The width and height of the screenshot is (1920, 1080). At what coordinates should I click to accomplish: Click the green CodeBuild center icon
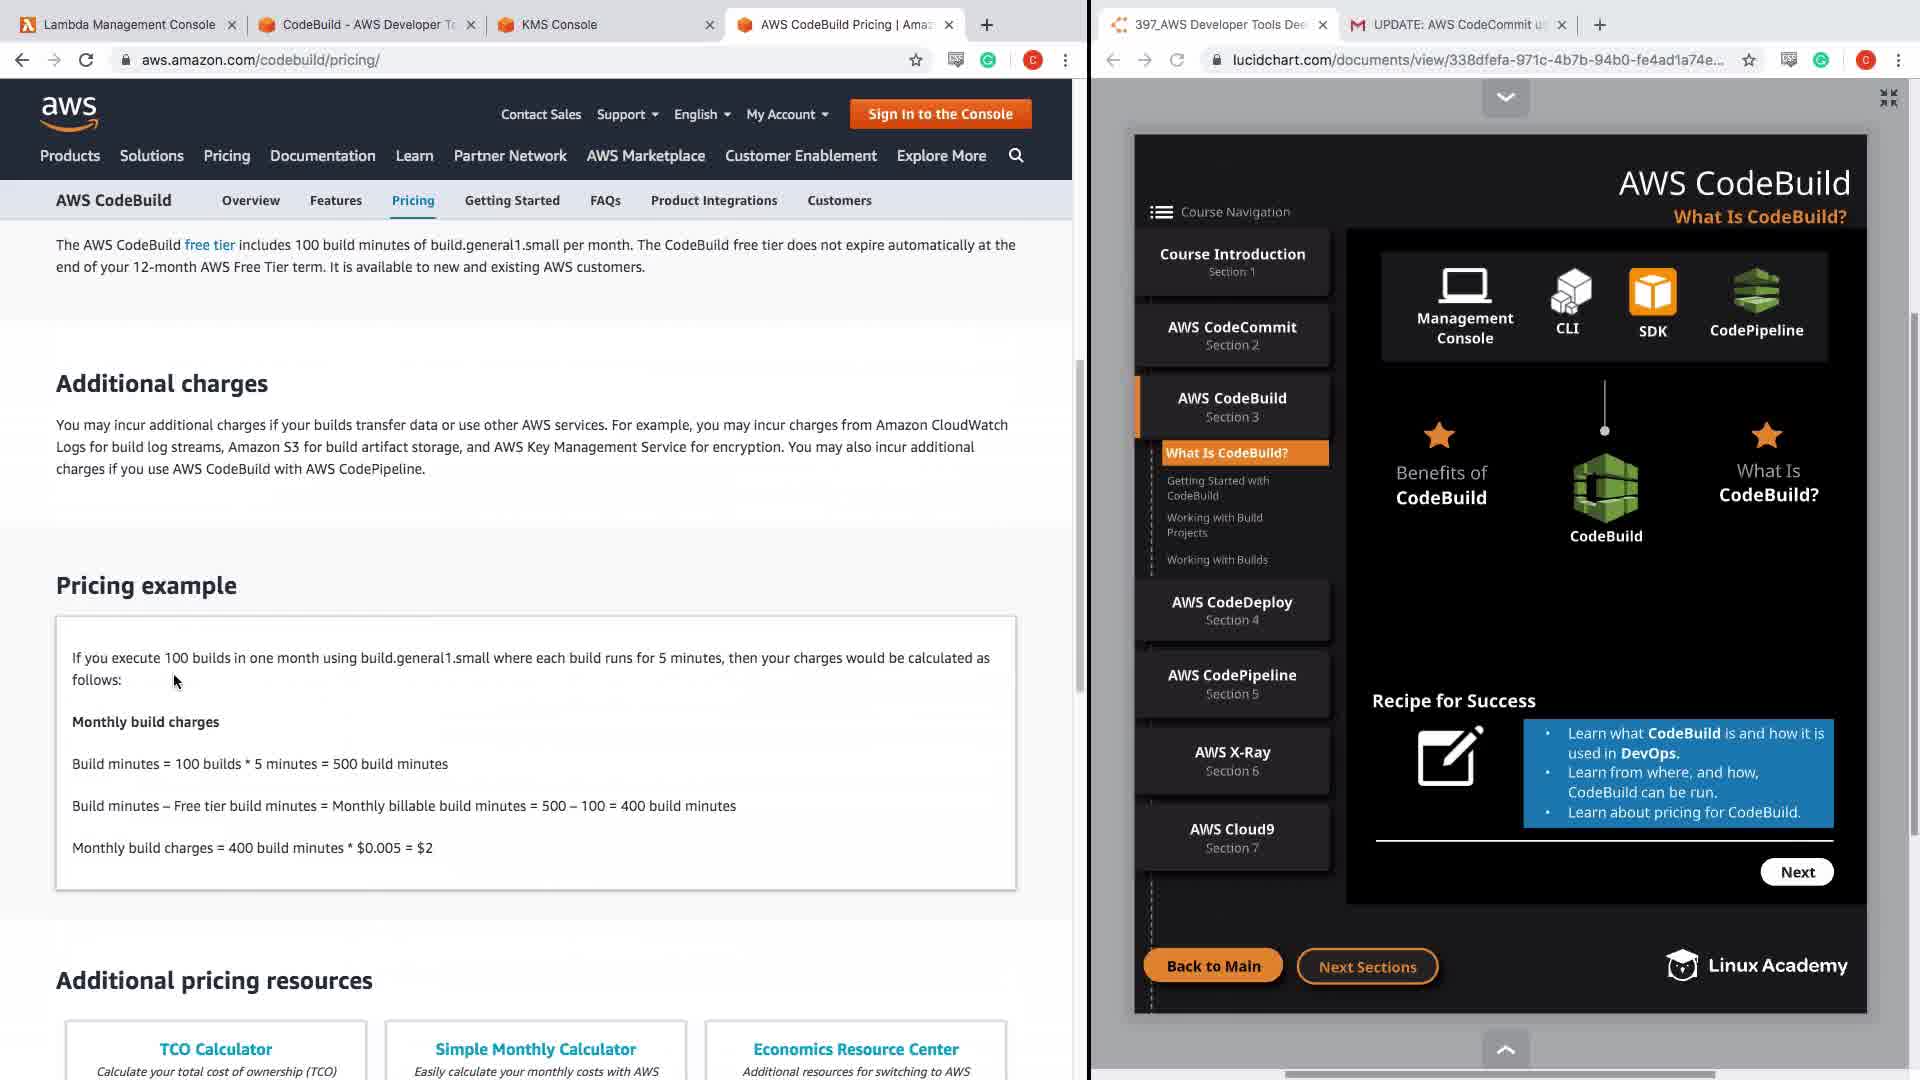coord(1605,489)
